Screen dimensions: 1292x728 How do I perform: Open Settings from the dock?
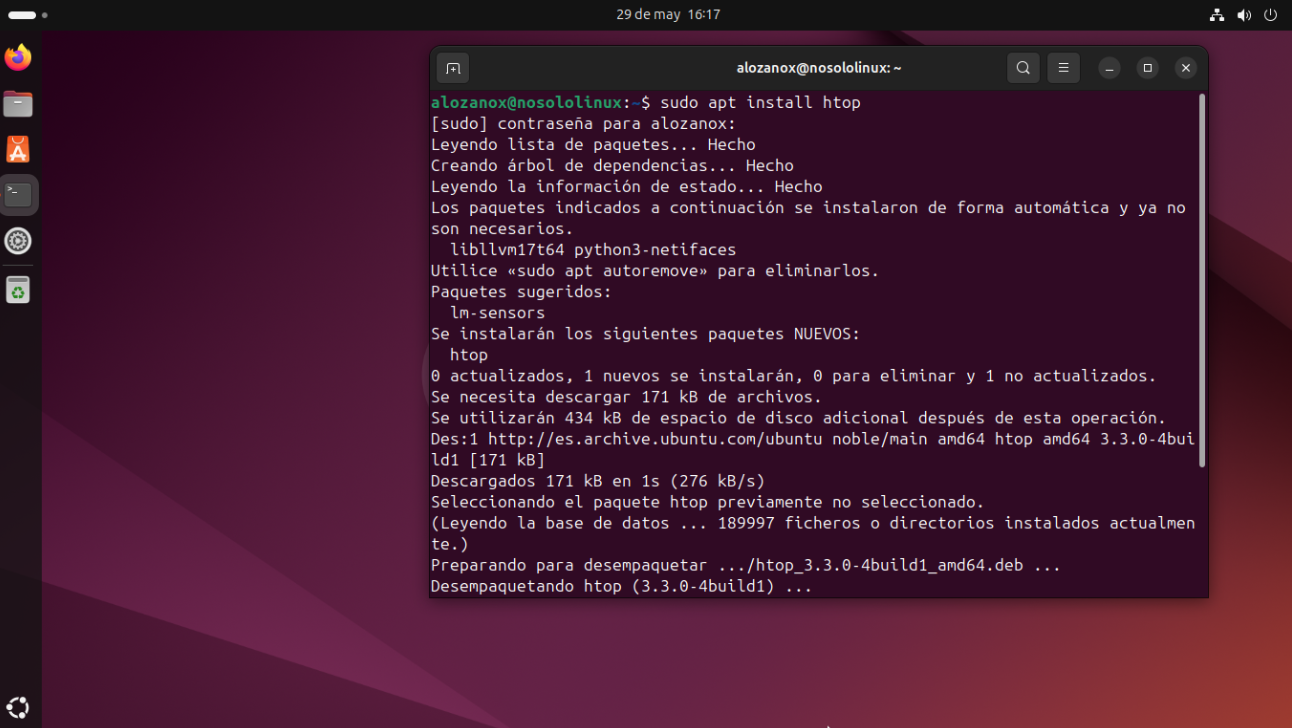pyautogui.click(x=18, y=241)
